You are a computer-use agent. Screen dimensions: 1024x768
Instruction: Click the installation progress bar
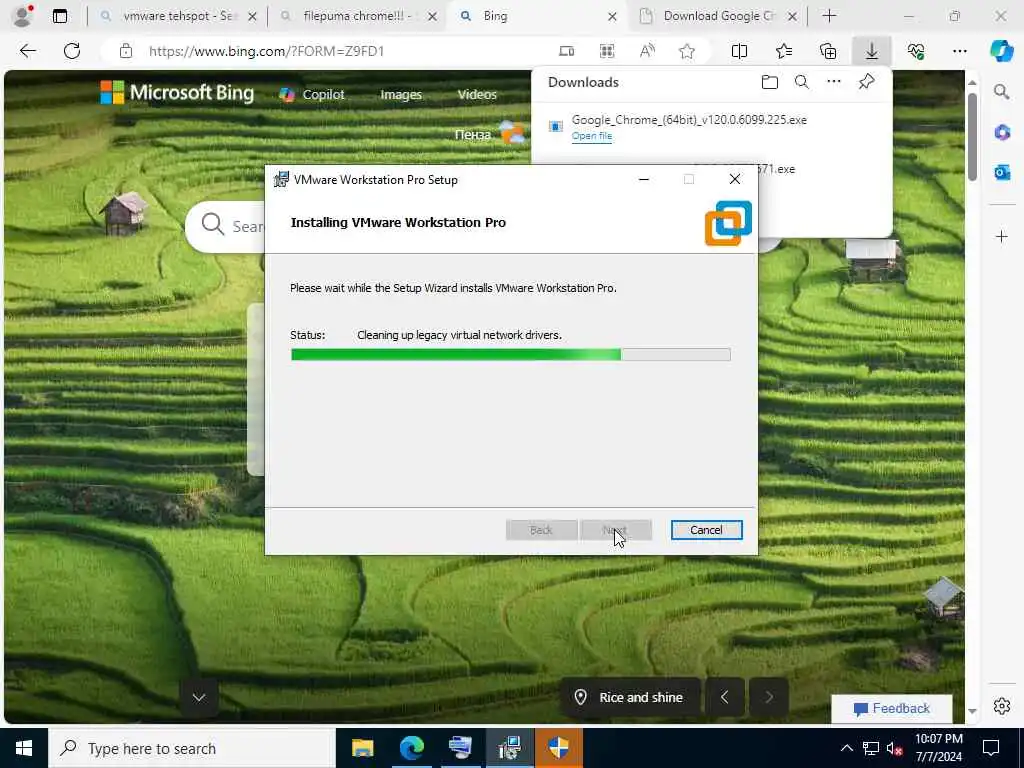click(x=511, y=355)
